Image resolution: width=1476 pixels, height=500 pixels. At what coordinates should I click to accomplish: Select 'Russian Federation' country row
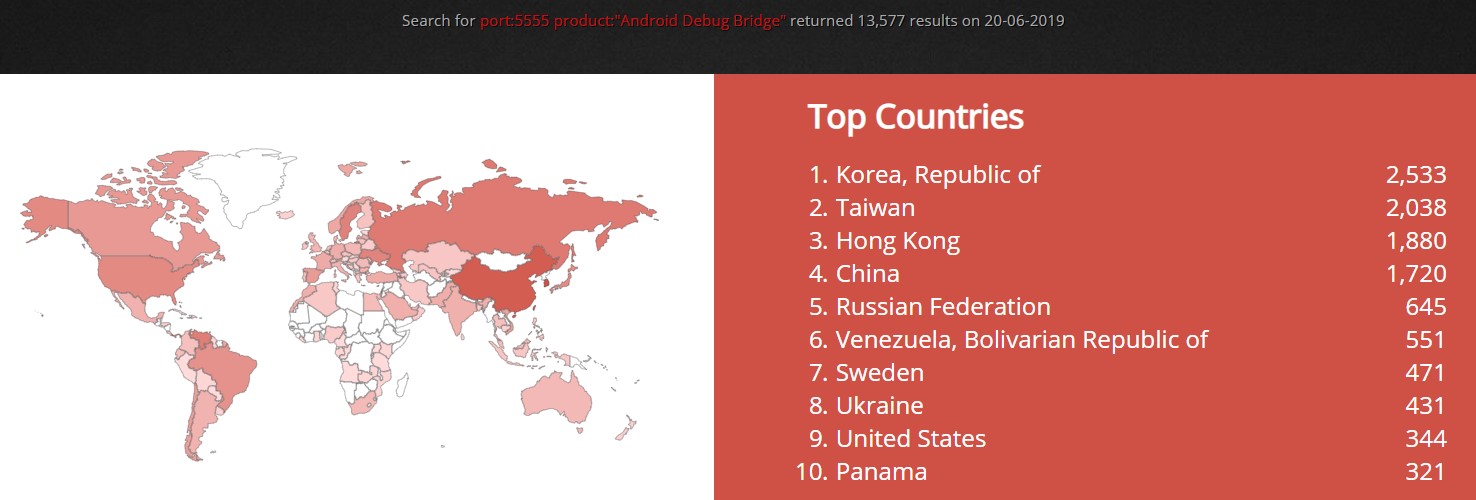(x=1127, y=307)
